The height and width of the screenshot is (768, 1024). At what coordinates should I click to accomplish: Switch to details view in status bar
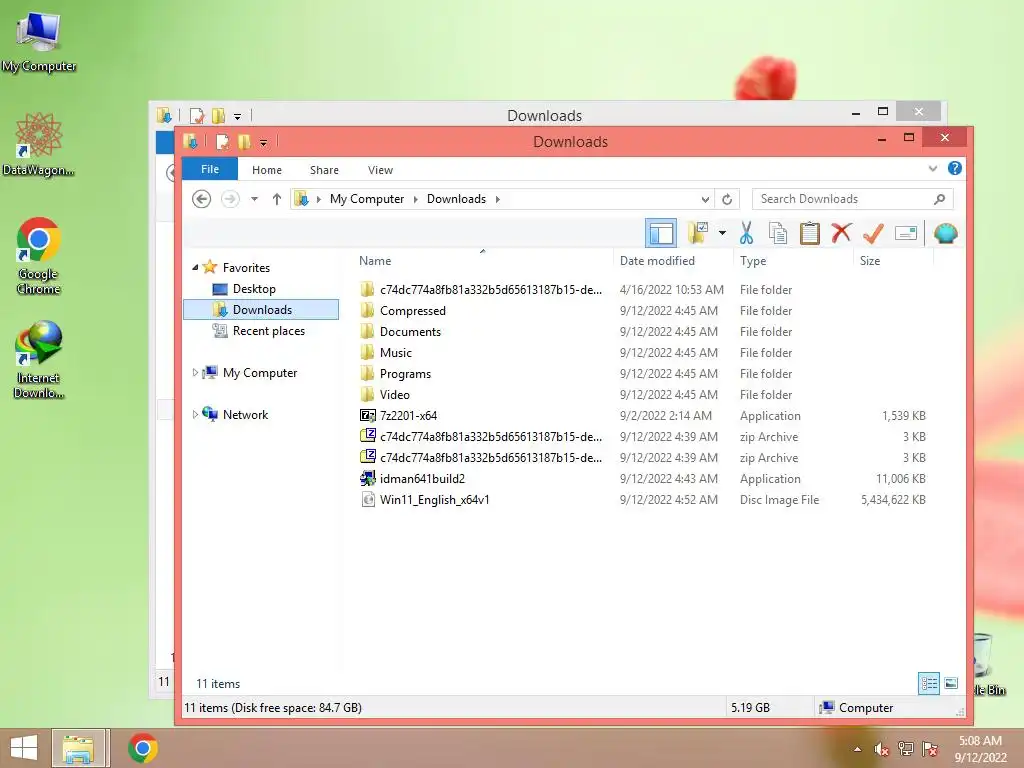pos(929,684)
